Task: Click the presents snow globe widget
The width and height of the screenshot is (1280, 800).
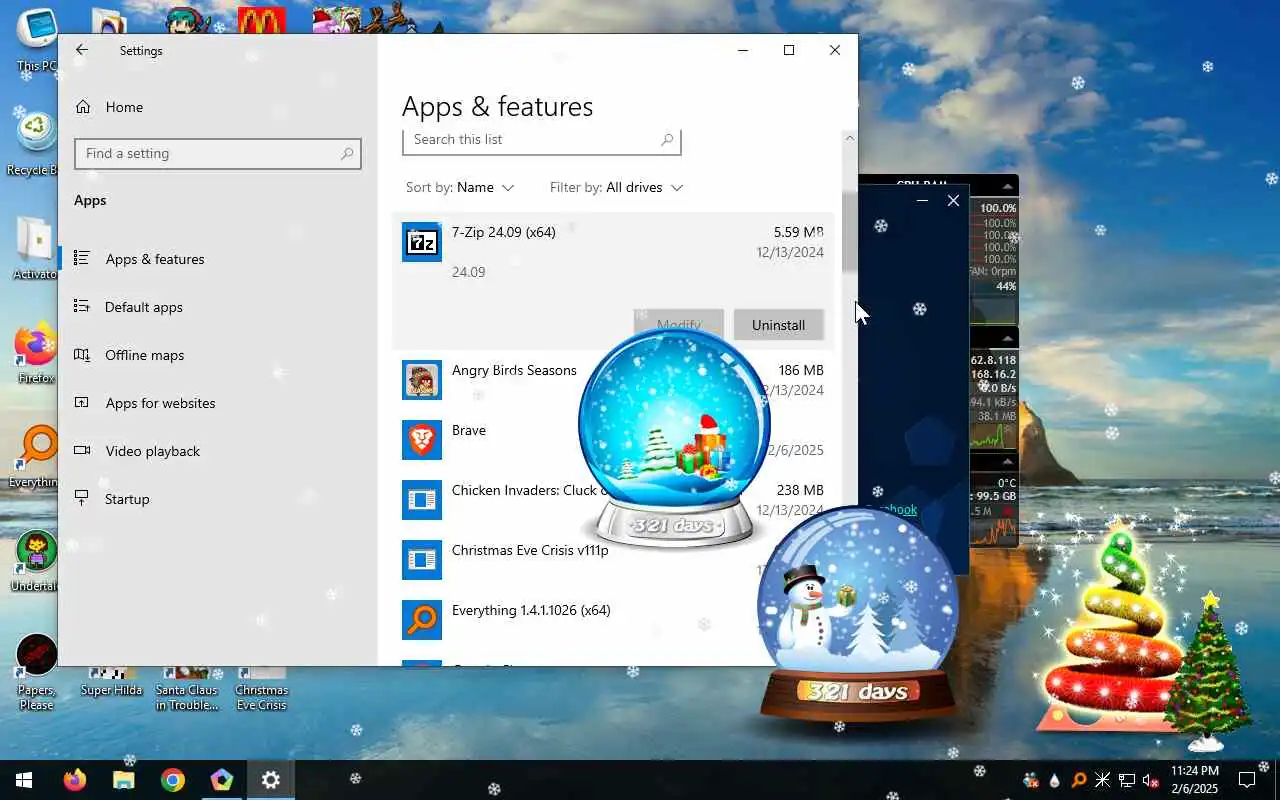Action: click(674, 438)
